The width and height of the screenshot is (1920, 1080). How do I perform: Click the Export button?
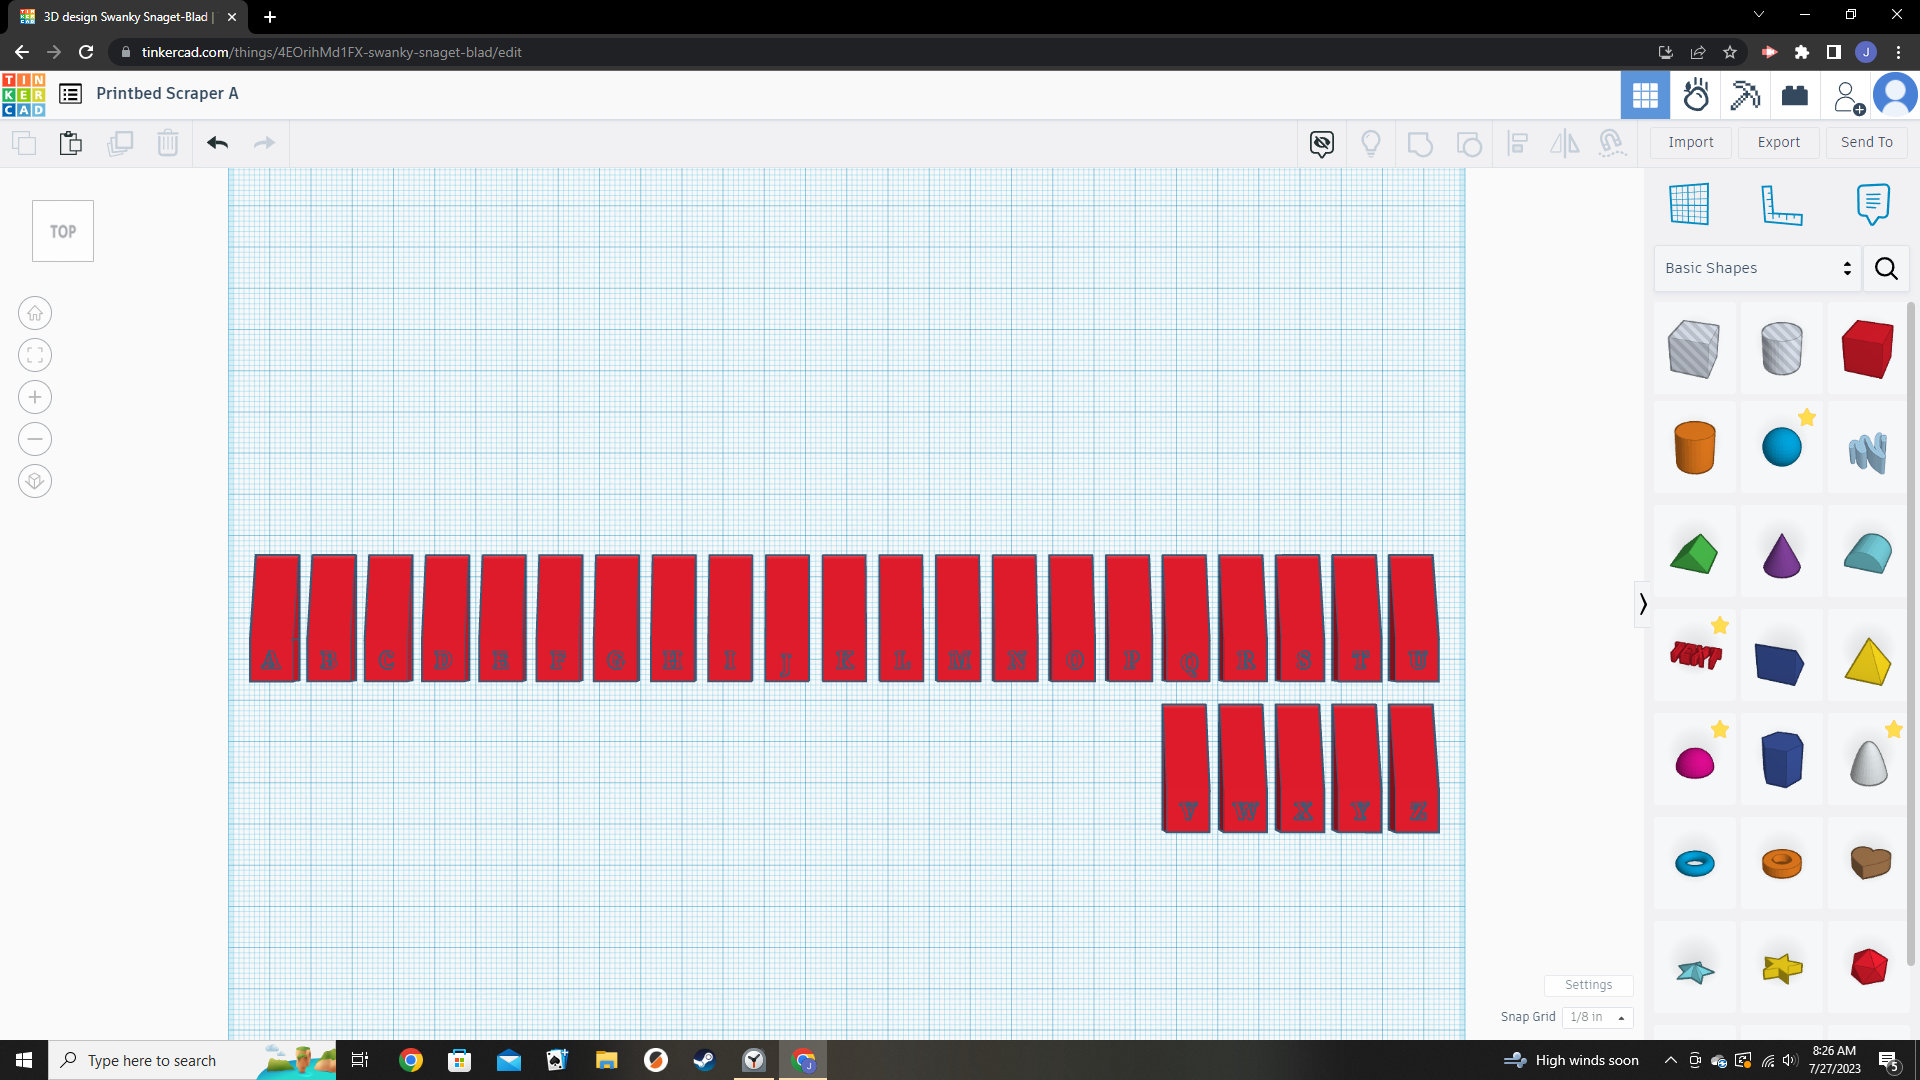[1778, 142]
